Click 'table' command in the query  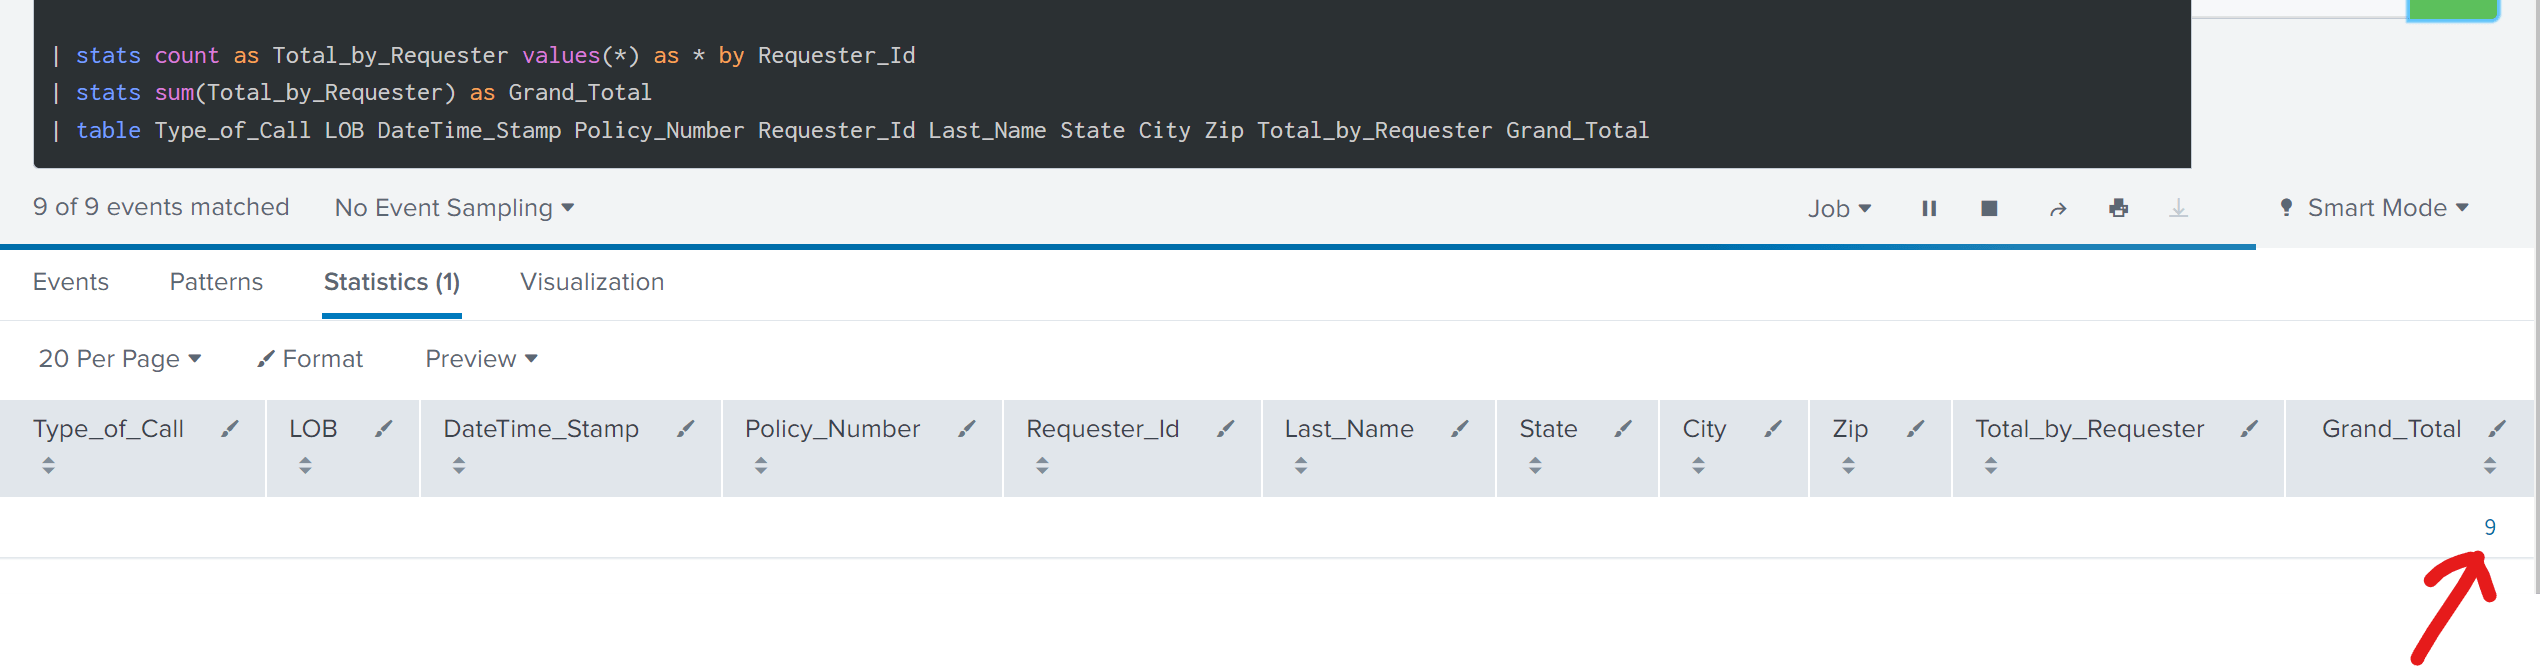pos(108,130)
